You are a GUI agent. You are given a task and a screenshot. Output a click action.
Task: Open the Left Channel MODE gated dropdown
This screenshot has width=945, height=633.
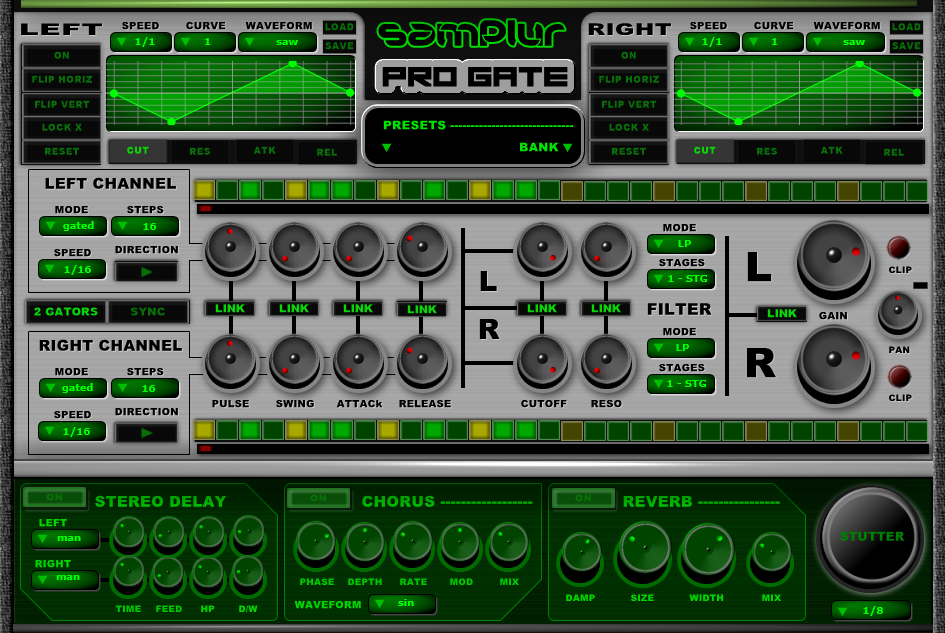[73, 226]
